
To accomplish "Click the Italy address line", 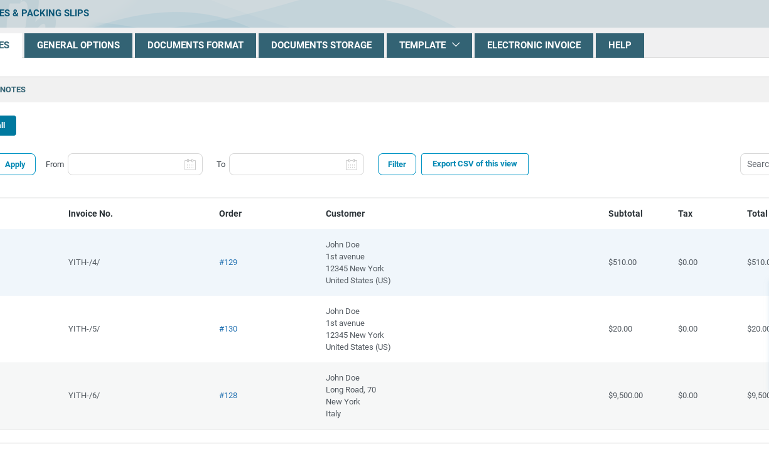I will (333, 414).
